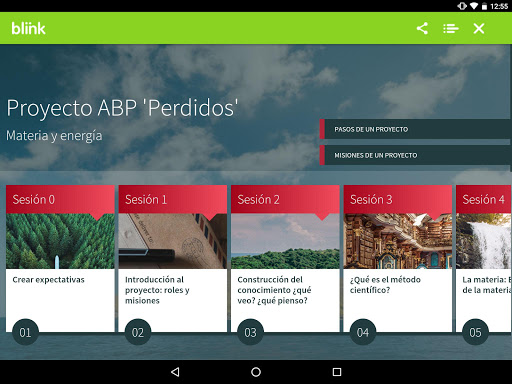Viewport: 512px width, 384px height.
Task: Select the Sesión 0 card header
Action: pos(60,199)
